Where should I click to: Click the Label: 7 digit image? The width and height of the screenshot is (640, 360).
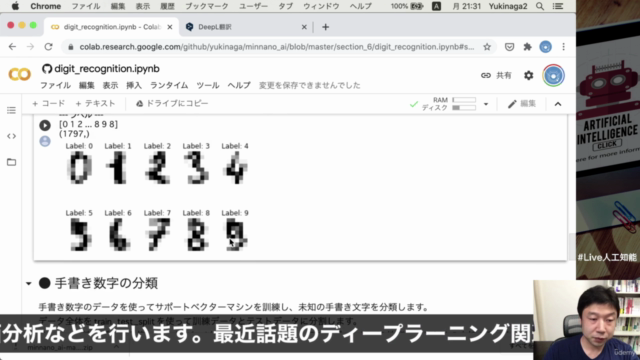pos(157,234)
